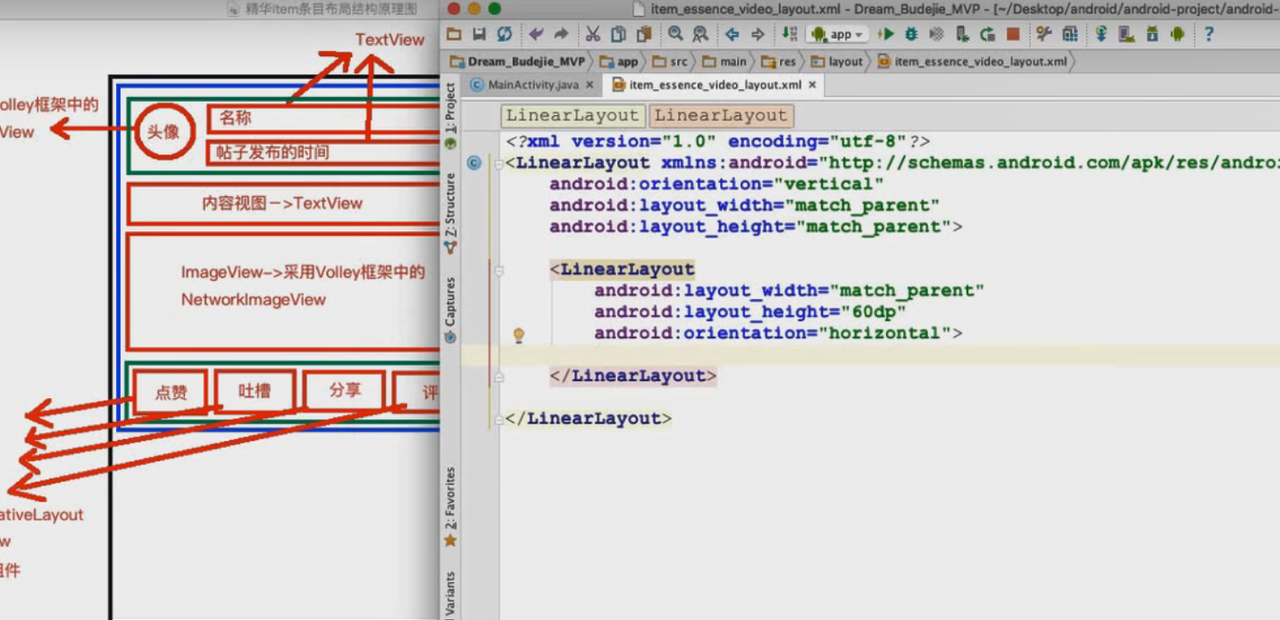Start debugging with the Debug bug icon

pos(911,34)
